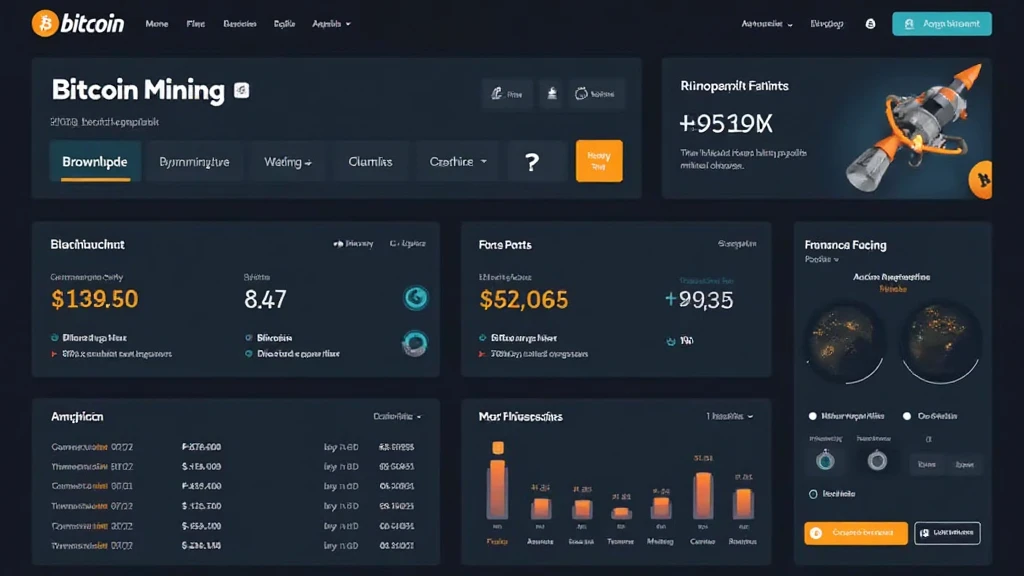
Task: Click the Bitcoin Mining heading
Action: pyautogui.click(x=138, y=89)
